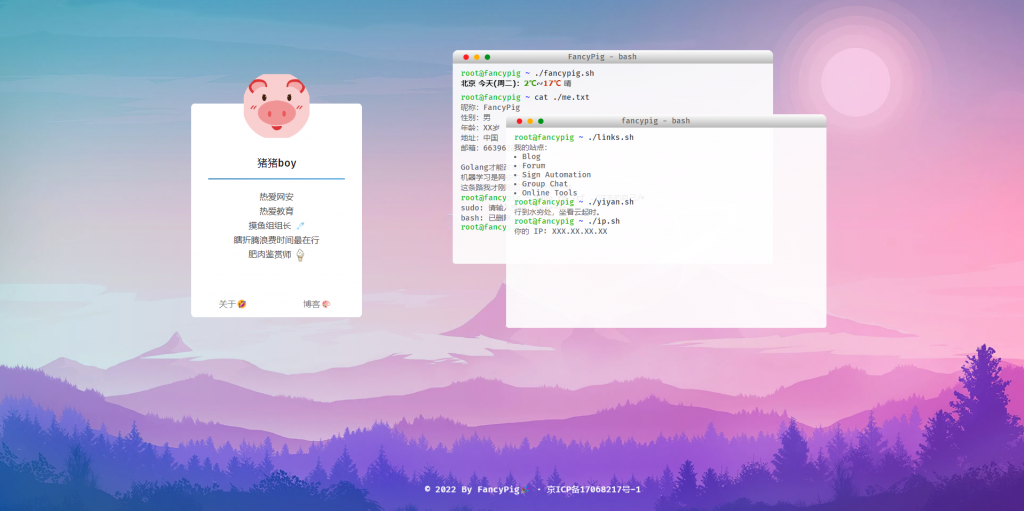Open the Online Tools link
This screenshot has height=511, width=1024.
point(549,193)
